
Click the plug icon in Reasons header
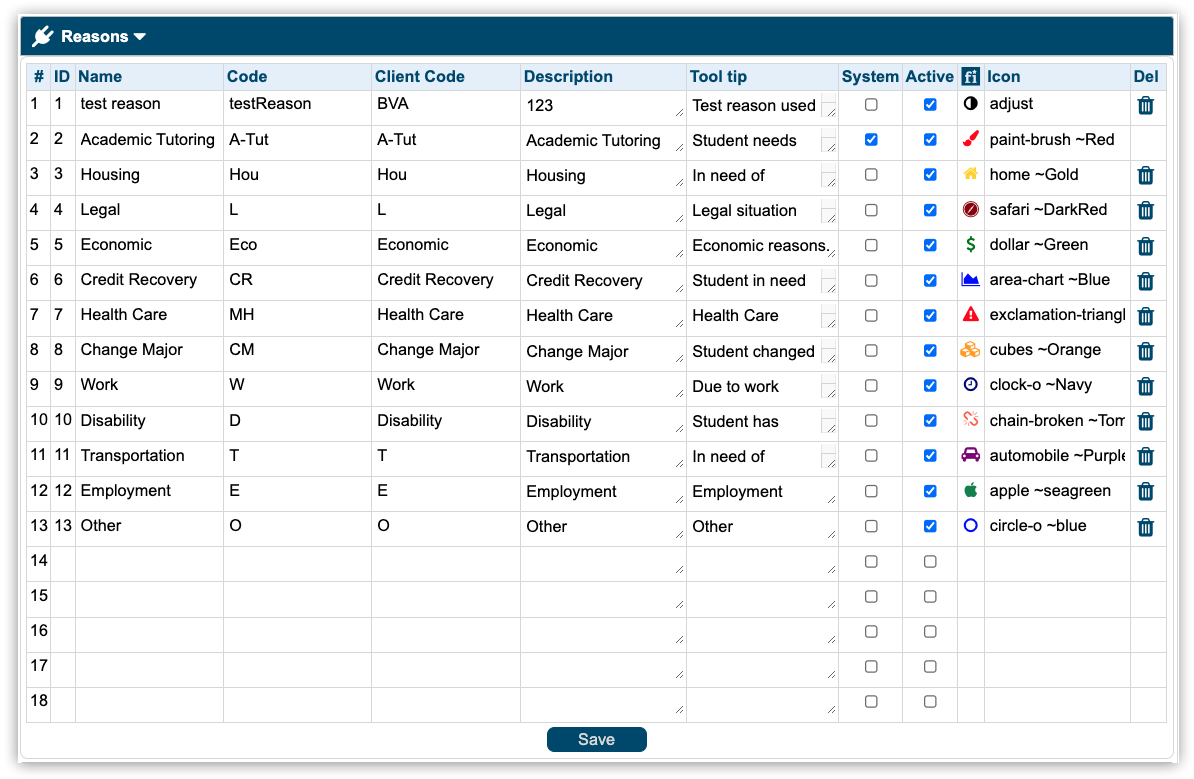coord(42,37)
